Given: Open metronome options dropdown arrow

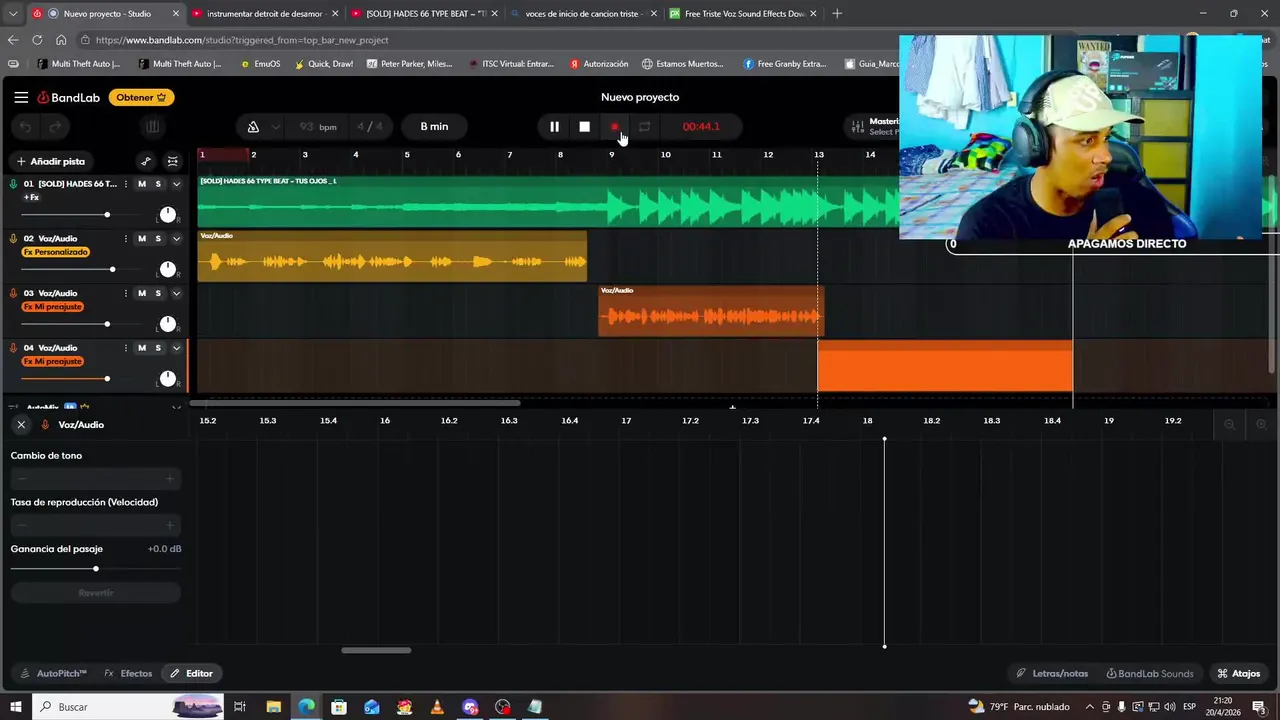Looking at the screenshot, I should click(x=276, y=127).
